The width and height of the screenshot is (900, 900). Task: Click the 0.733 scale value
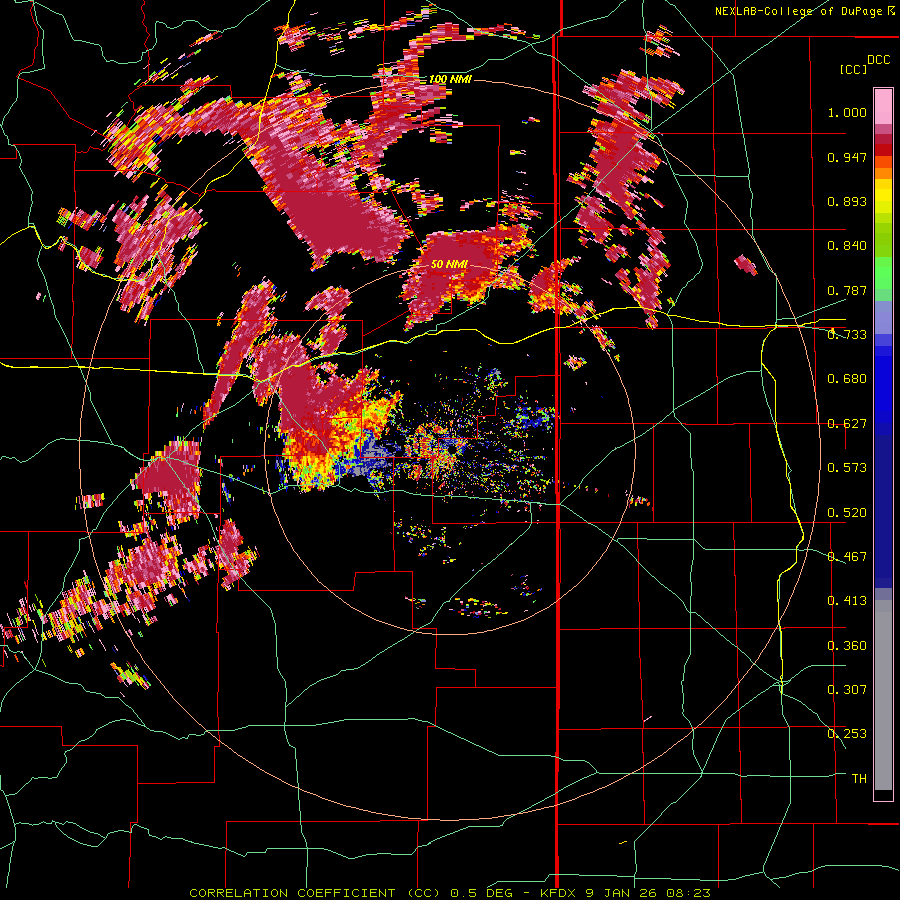pos(847,335)
